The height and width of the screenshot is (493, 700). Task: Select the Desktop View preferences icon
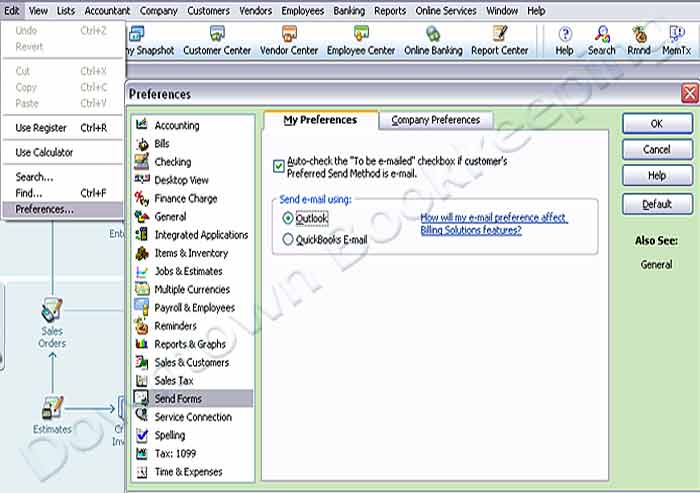[x=142, y=180]
